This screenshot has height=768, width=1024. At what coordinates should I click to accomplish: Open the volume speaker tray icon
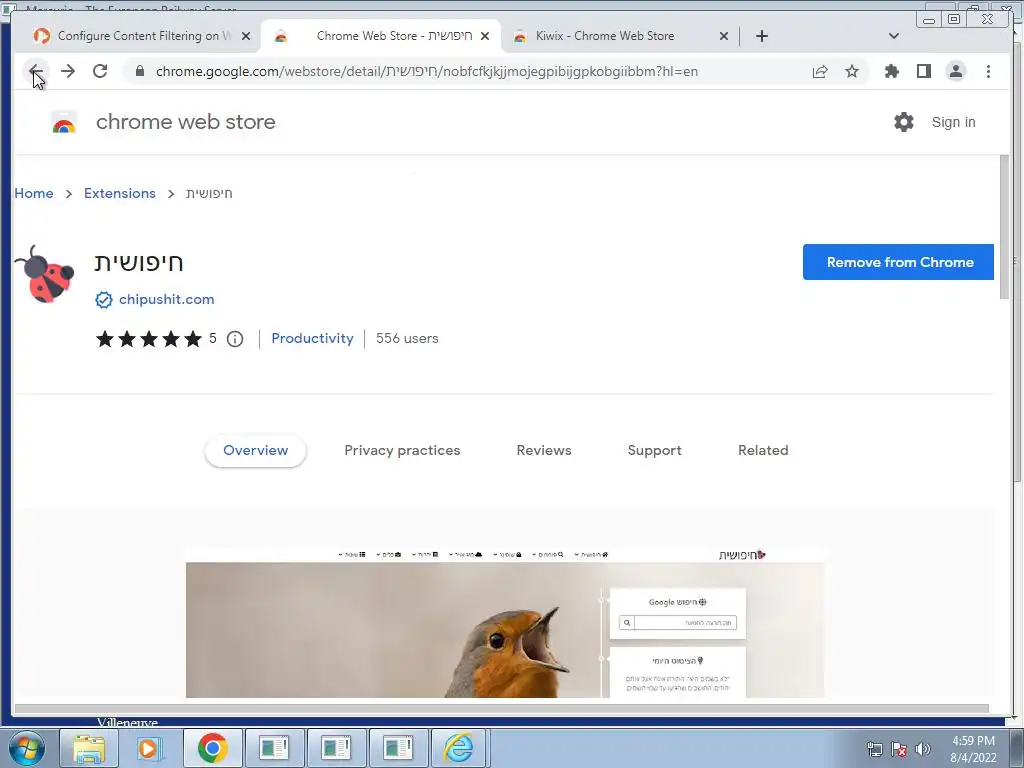[922, 748]
